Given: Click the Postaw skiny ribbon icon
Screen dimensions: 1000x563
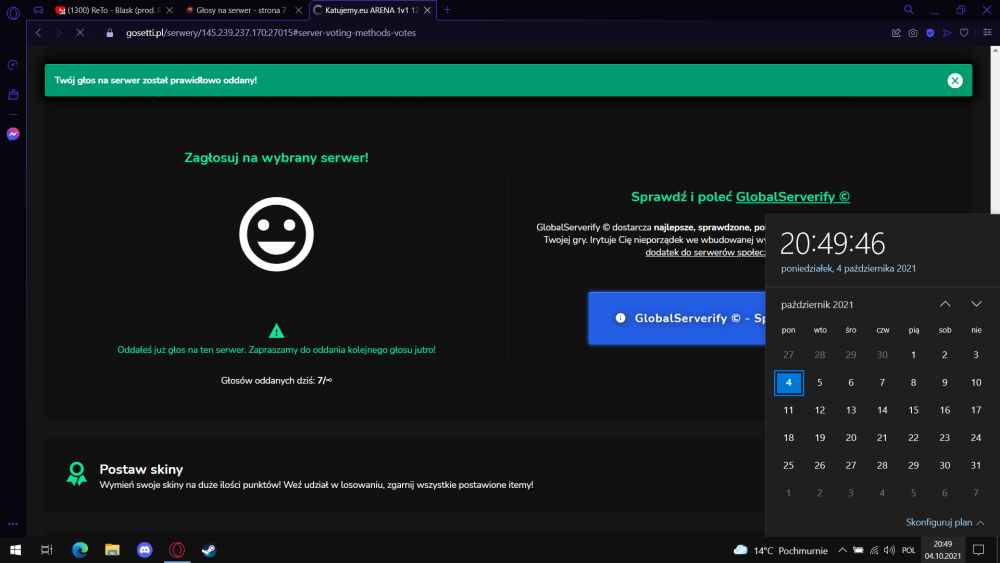Looking at the screenshot, I should pos(77,474).
